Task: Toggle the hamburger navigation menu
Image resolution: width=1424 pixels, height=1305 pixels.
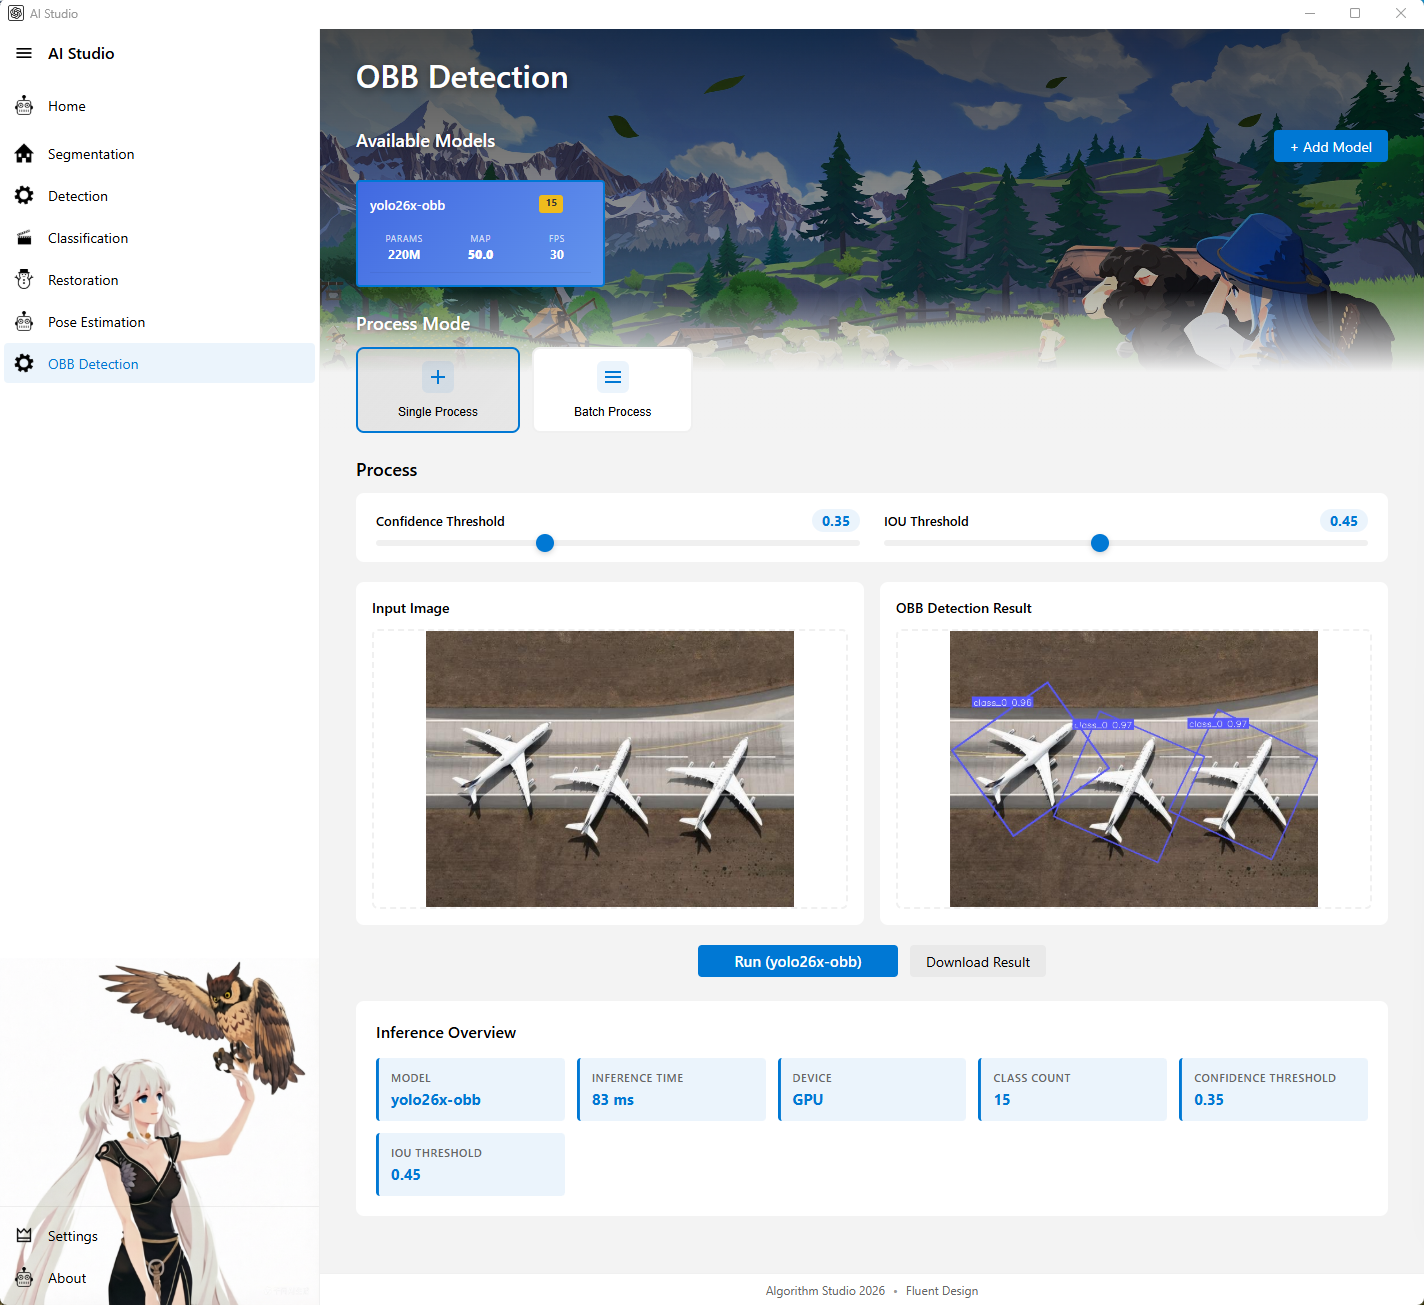Action: pyautogui.click(x=24, y=53)
